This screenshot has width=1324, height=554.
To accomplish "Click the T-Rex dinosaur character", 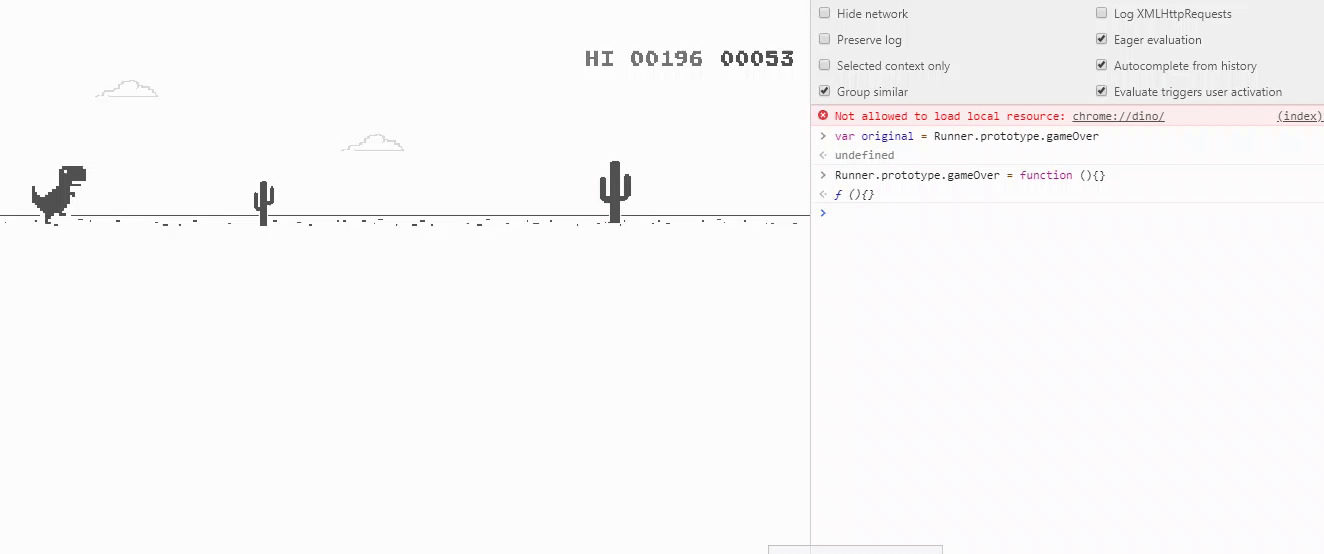I will click(59, 194).
